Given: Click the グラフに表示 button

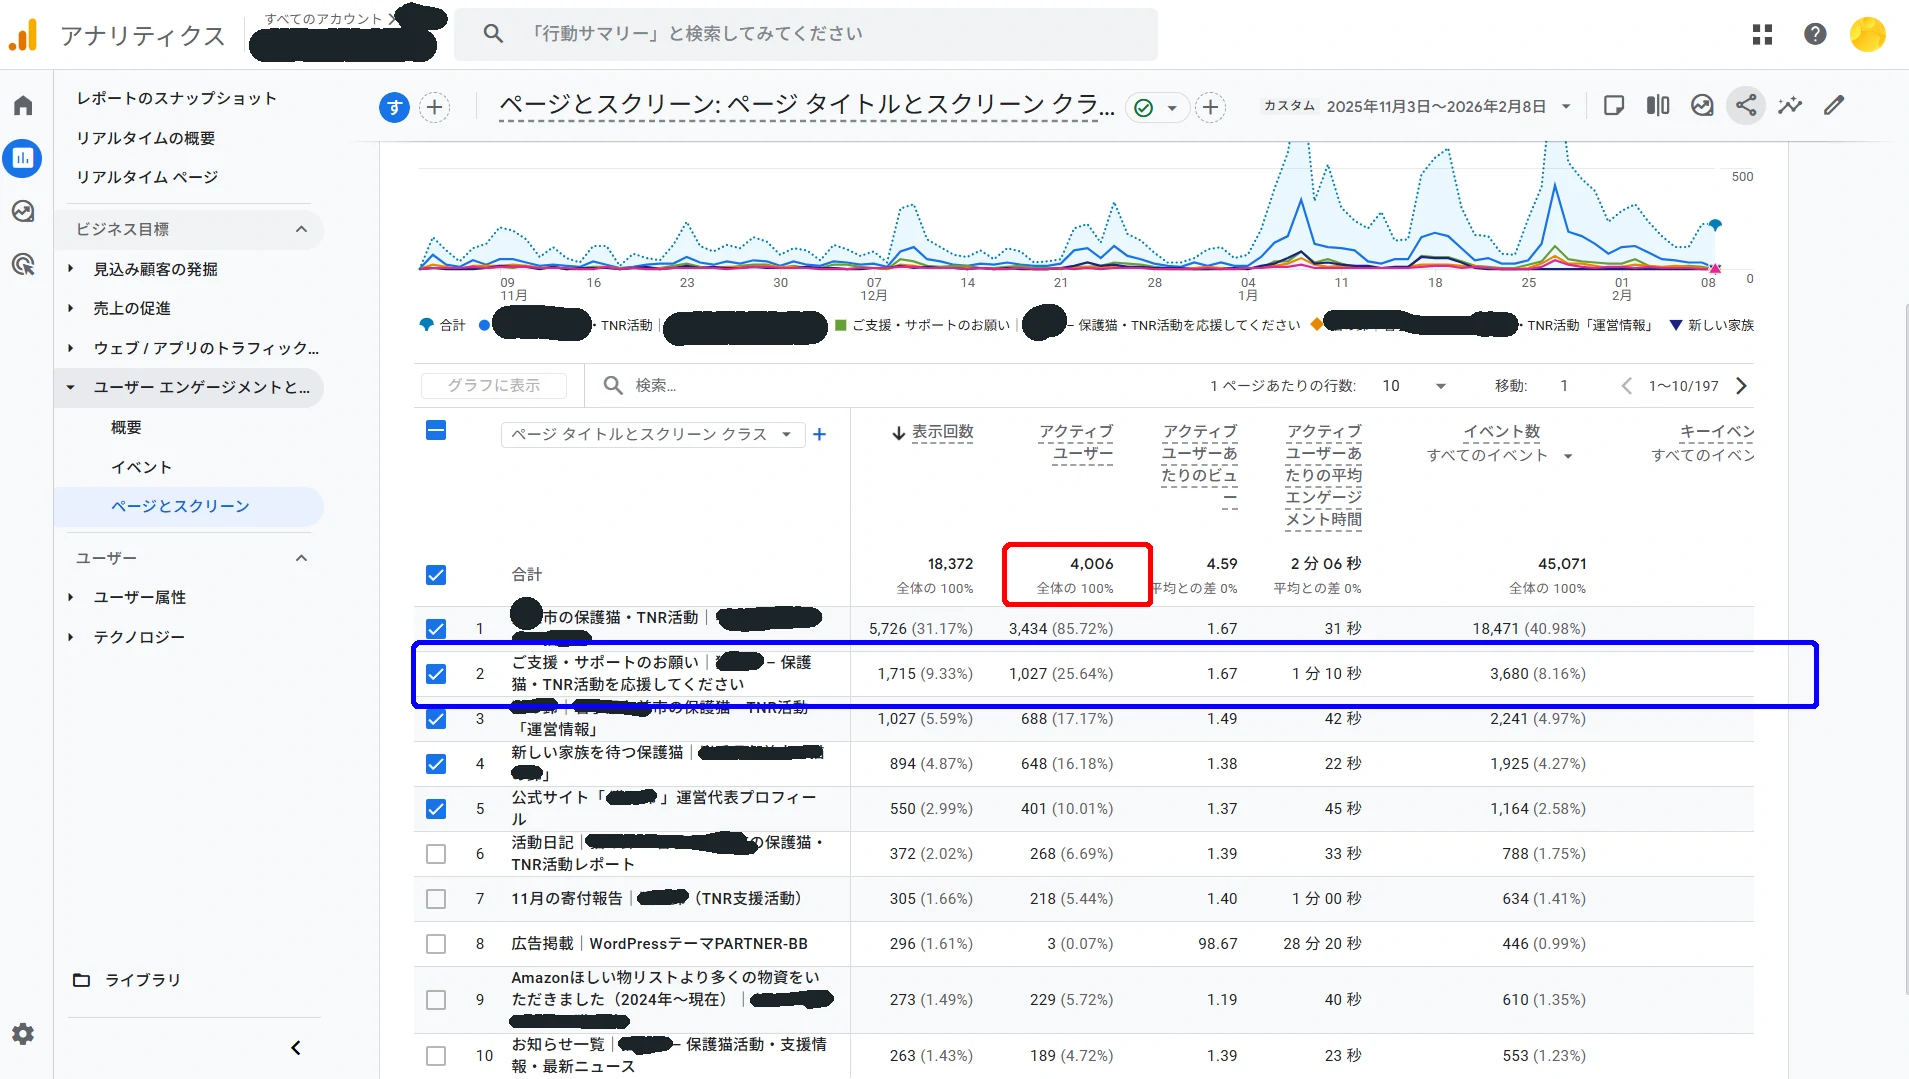Looking at the screenshot, I should (492, 385).
